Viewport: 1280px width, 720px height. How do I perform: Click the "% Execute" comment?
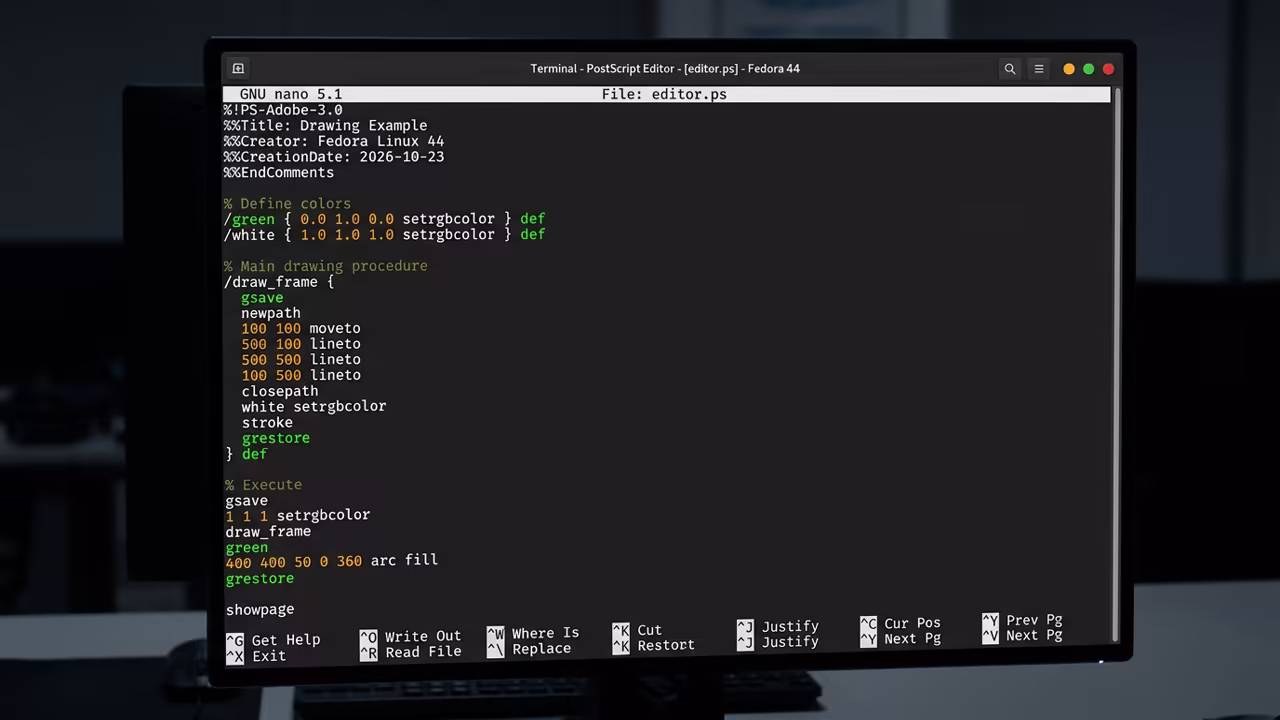point(264,486)
